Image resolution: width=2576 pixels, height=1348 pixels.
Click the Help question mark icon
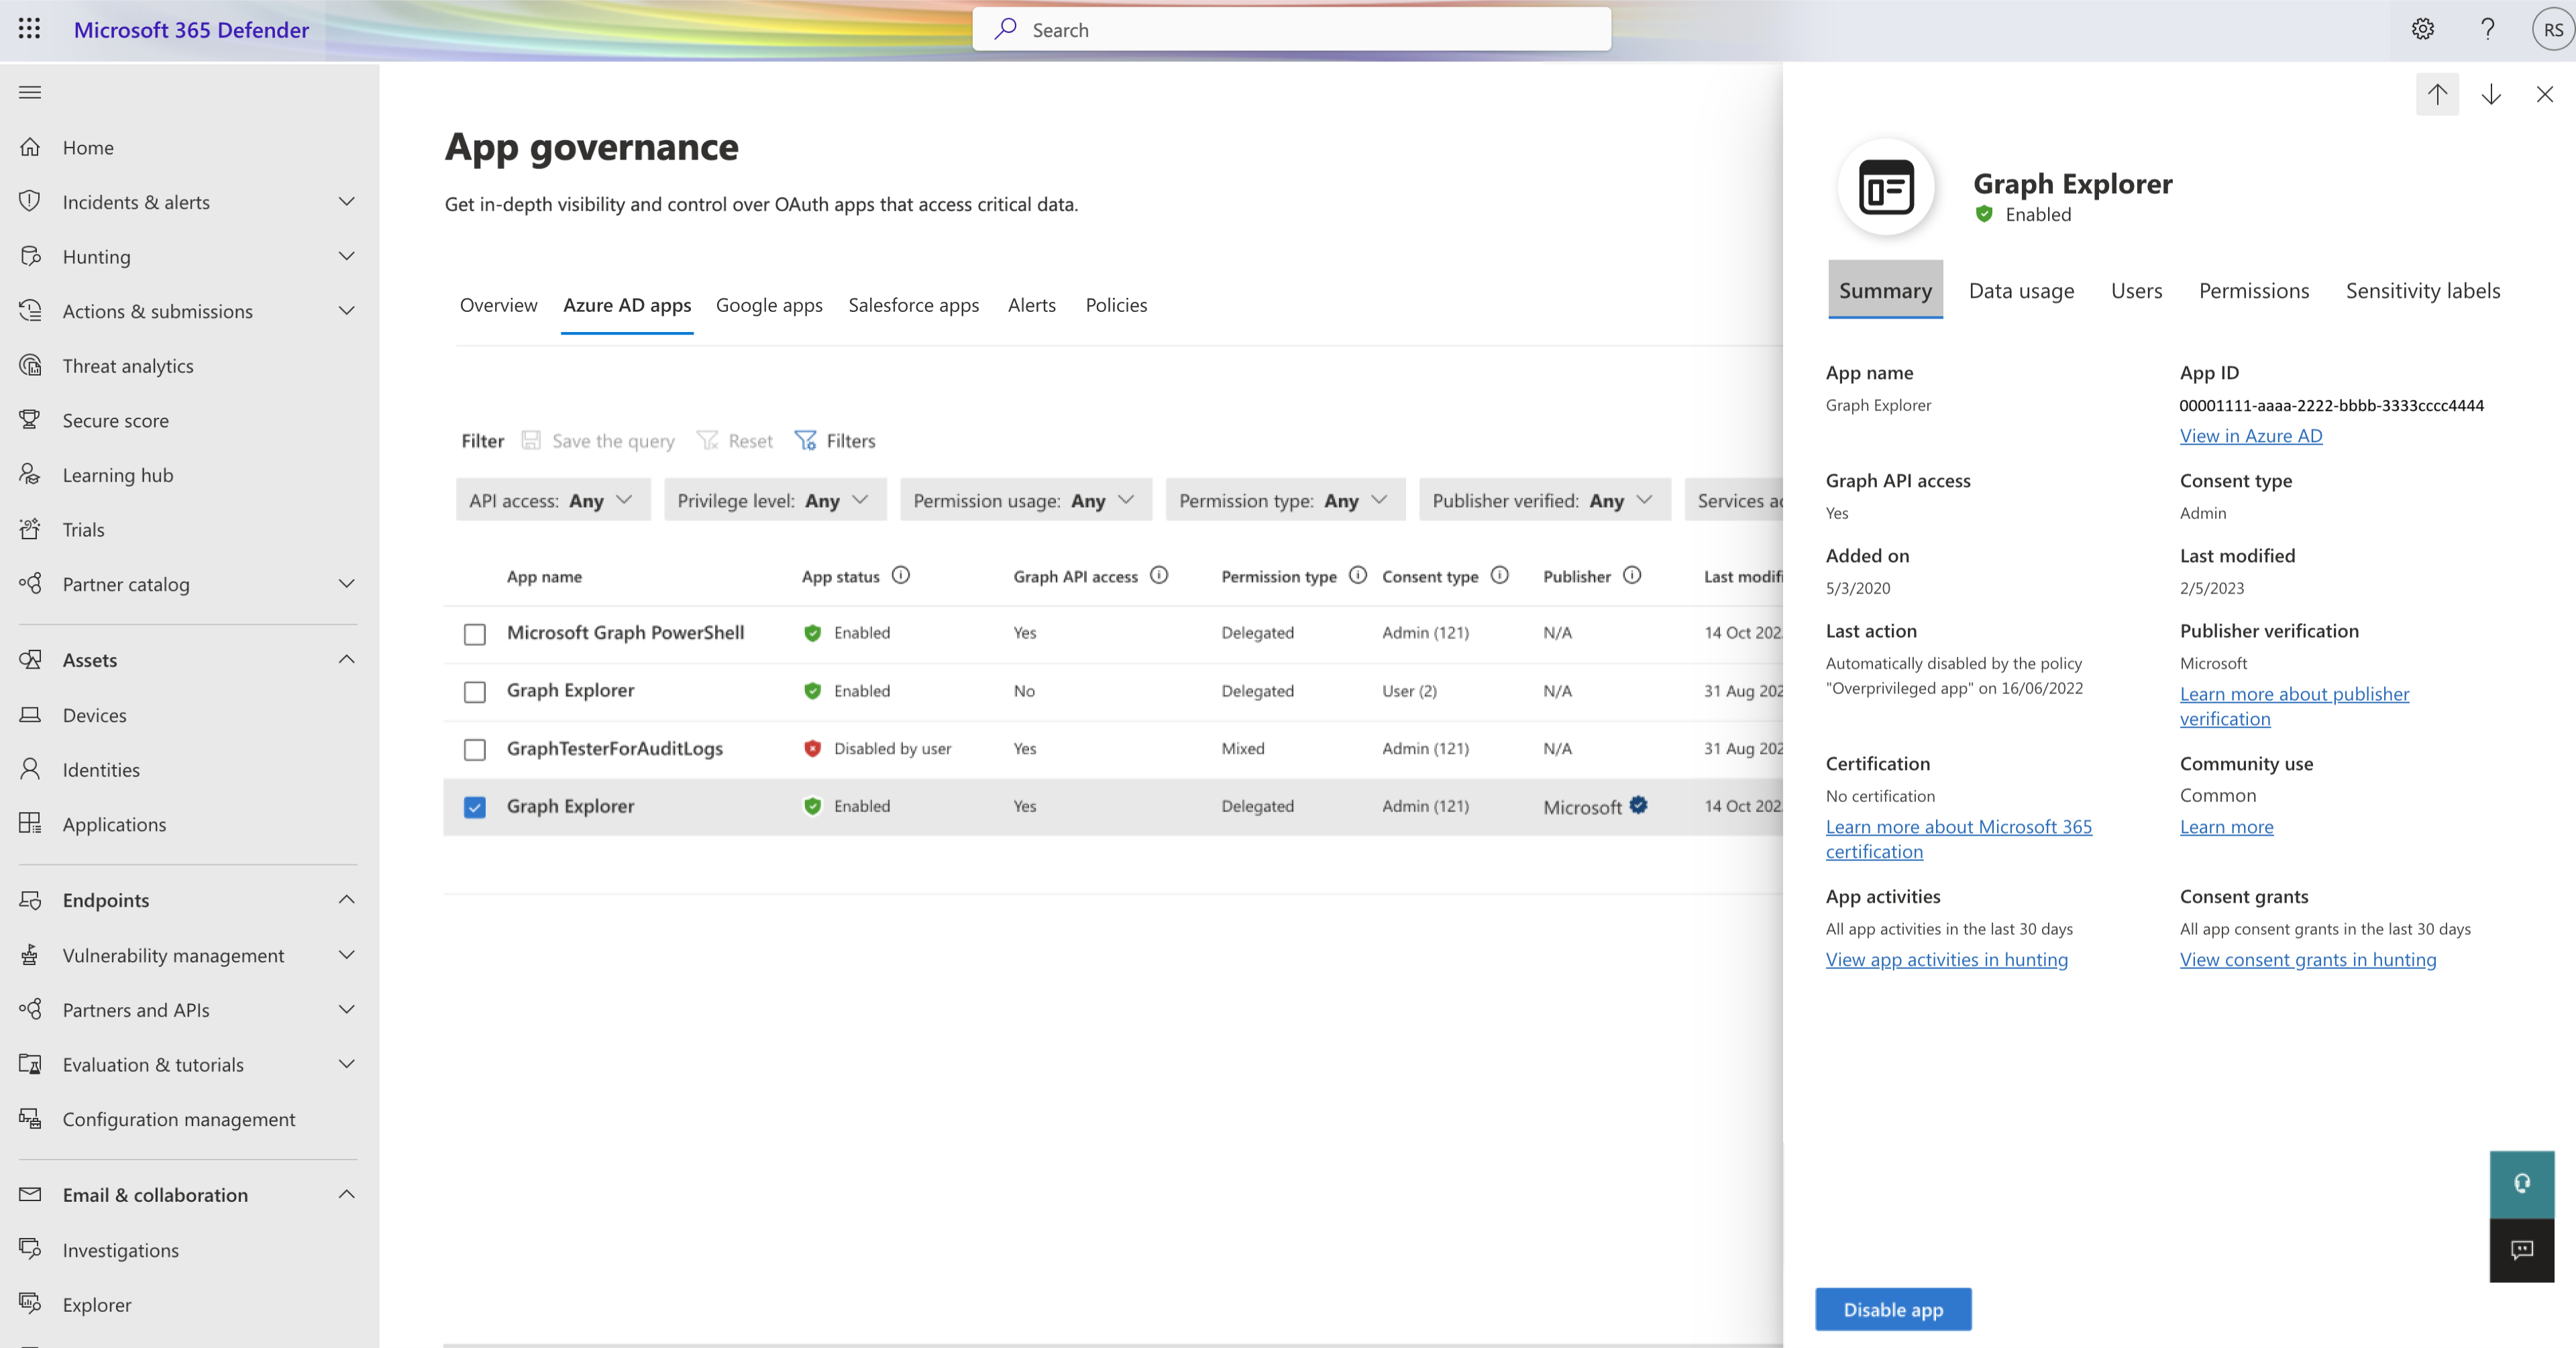(x=2485, y=29)
